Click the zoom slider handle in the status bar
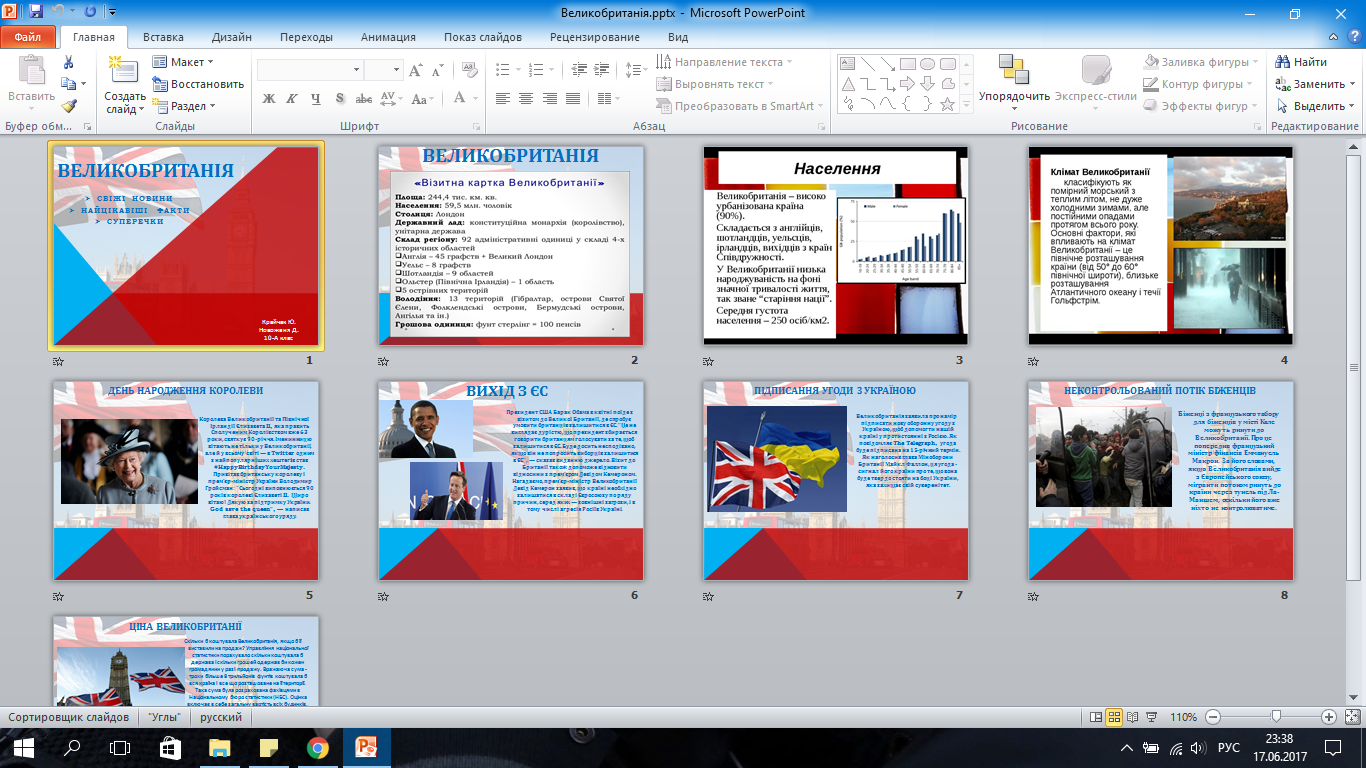1366x768 pixels. [1276, 717]
